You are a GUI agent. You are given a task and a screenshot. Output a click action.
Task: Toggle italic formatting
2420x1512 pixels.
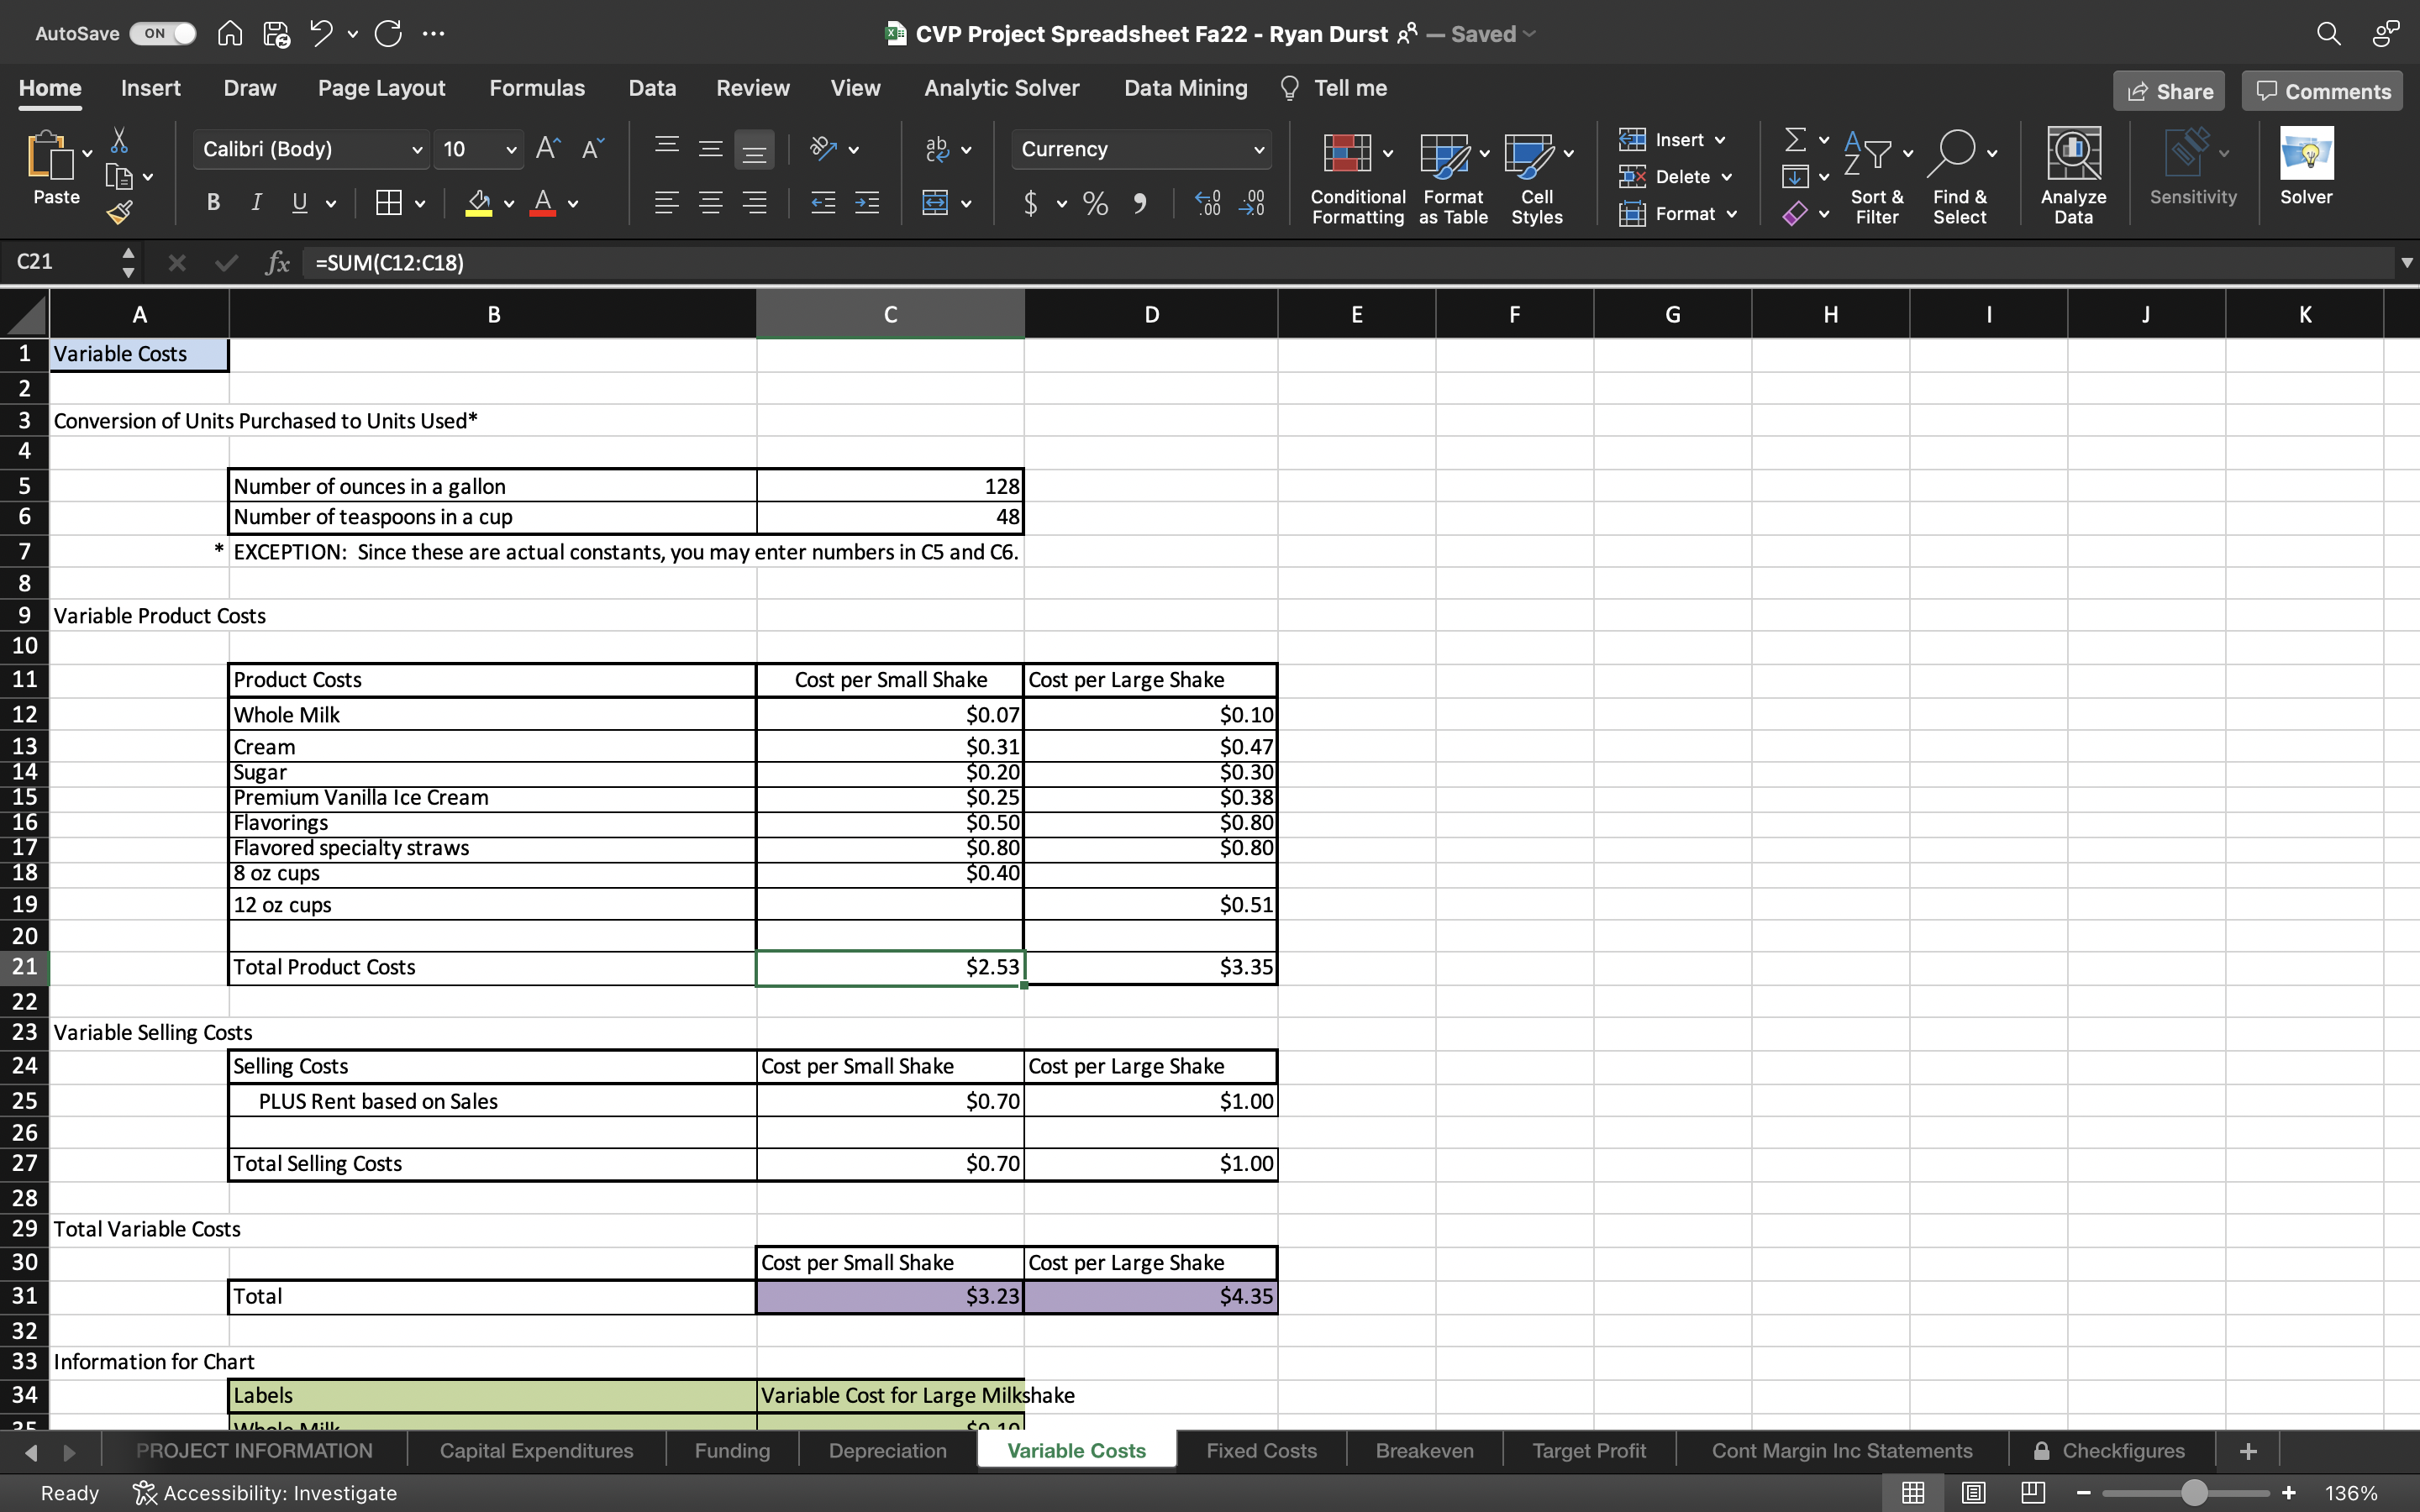[255, 203]
